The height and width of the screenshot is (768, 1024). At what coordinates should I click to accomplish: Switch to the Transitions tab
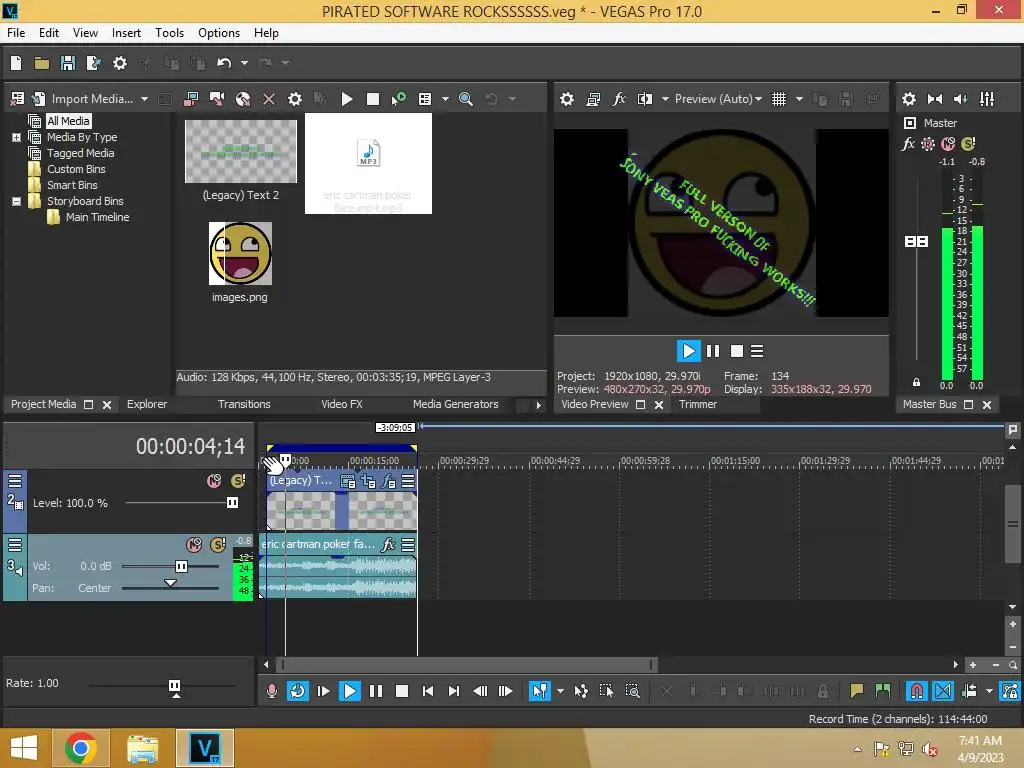[x=244, y=404]
